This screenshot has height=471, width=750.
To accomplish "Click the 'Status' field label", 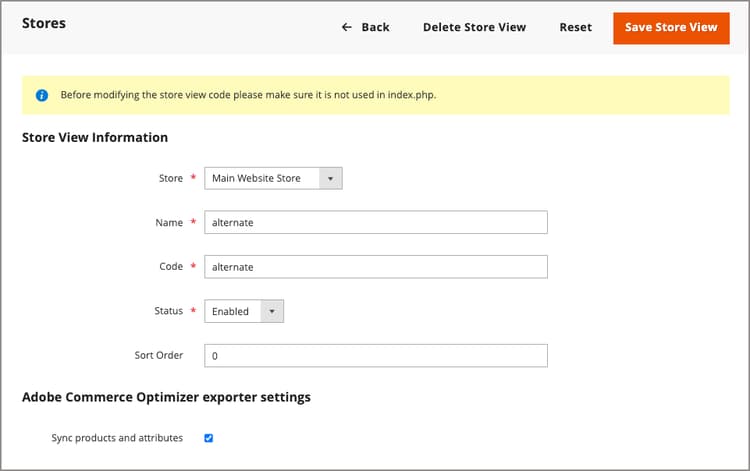I will point(168,311).
